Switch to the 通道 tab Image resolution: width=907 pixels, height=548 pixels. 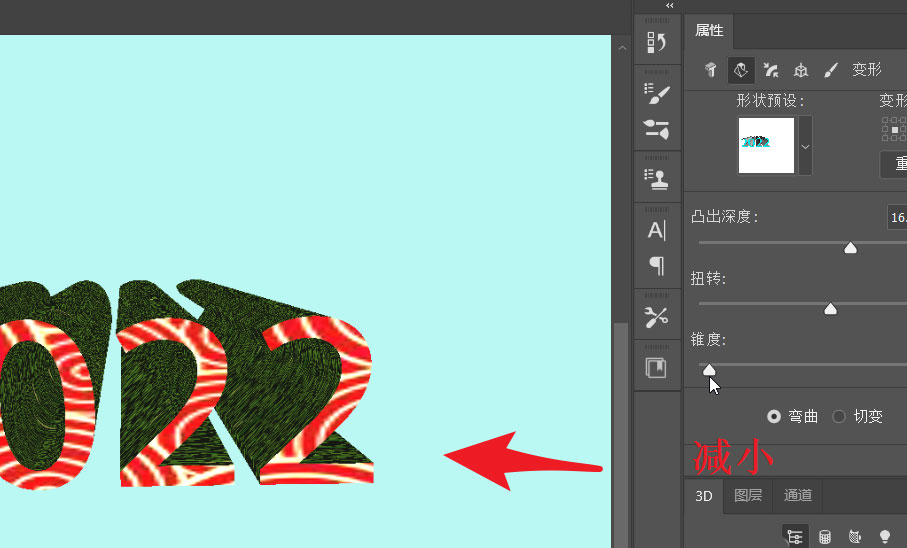pyautogui.click(x=798, y=495)
